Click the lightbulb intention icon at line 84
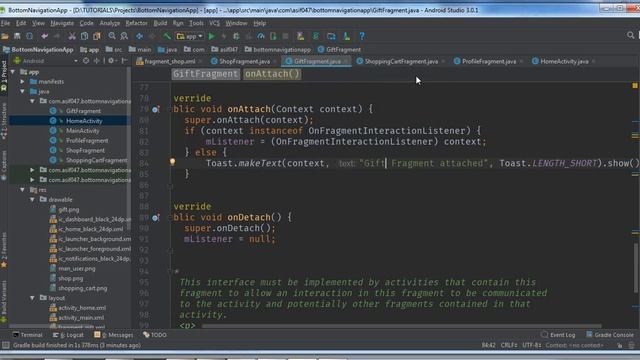 point(173,162)
